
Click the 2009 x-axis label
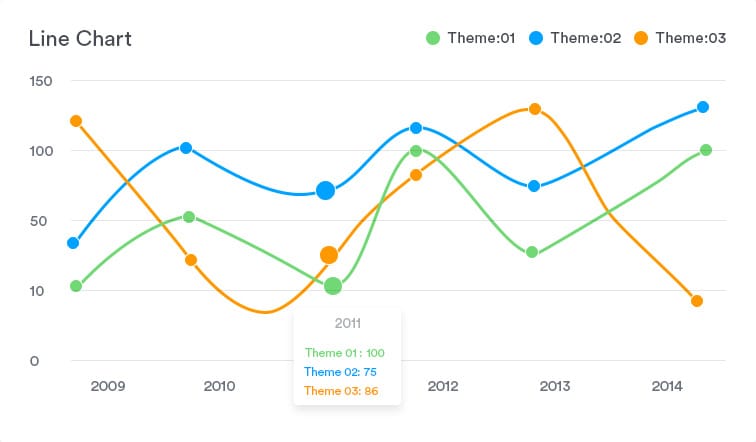(107, 386)
